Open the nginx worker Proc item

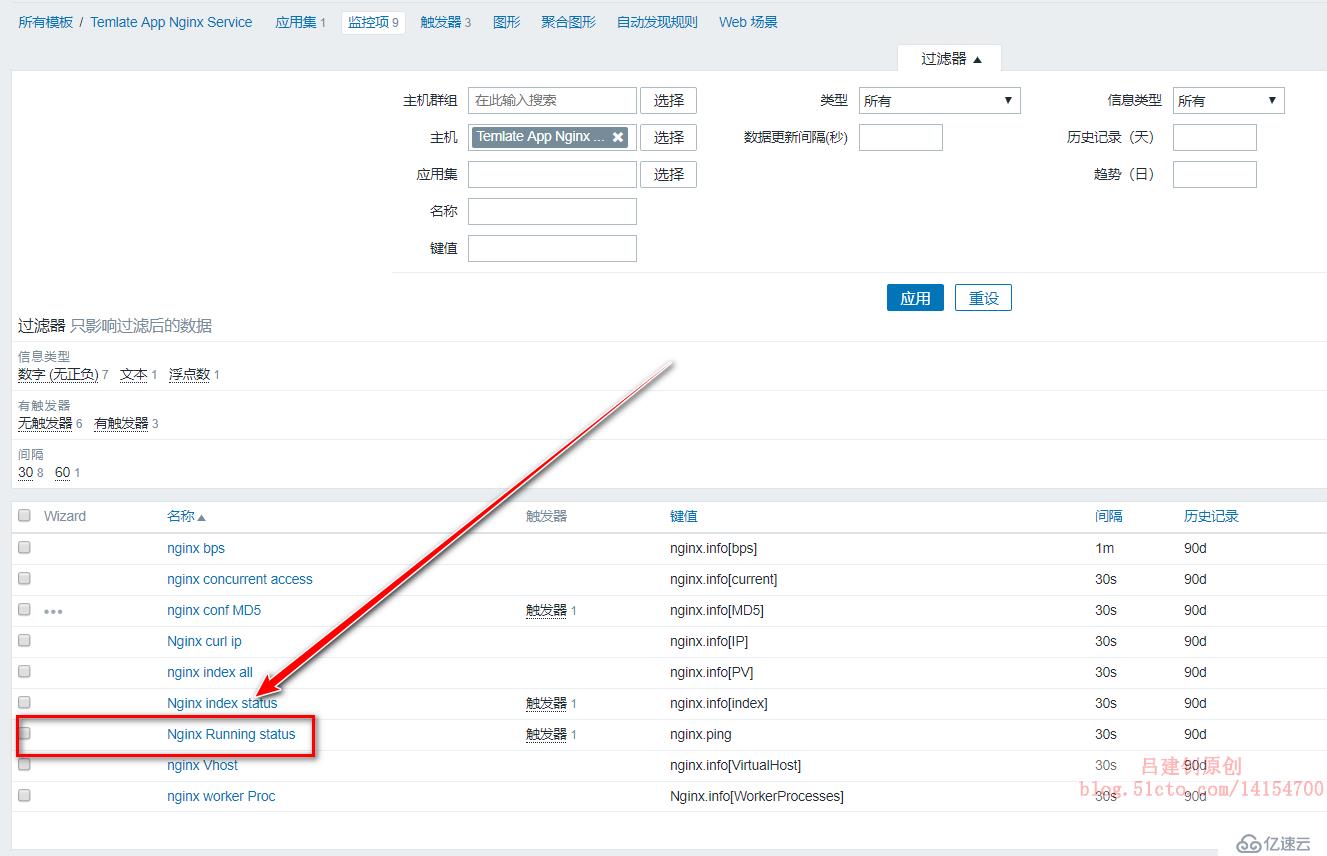[221, 796]
